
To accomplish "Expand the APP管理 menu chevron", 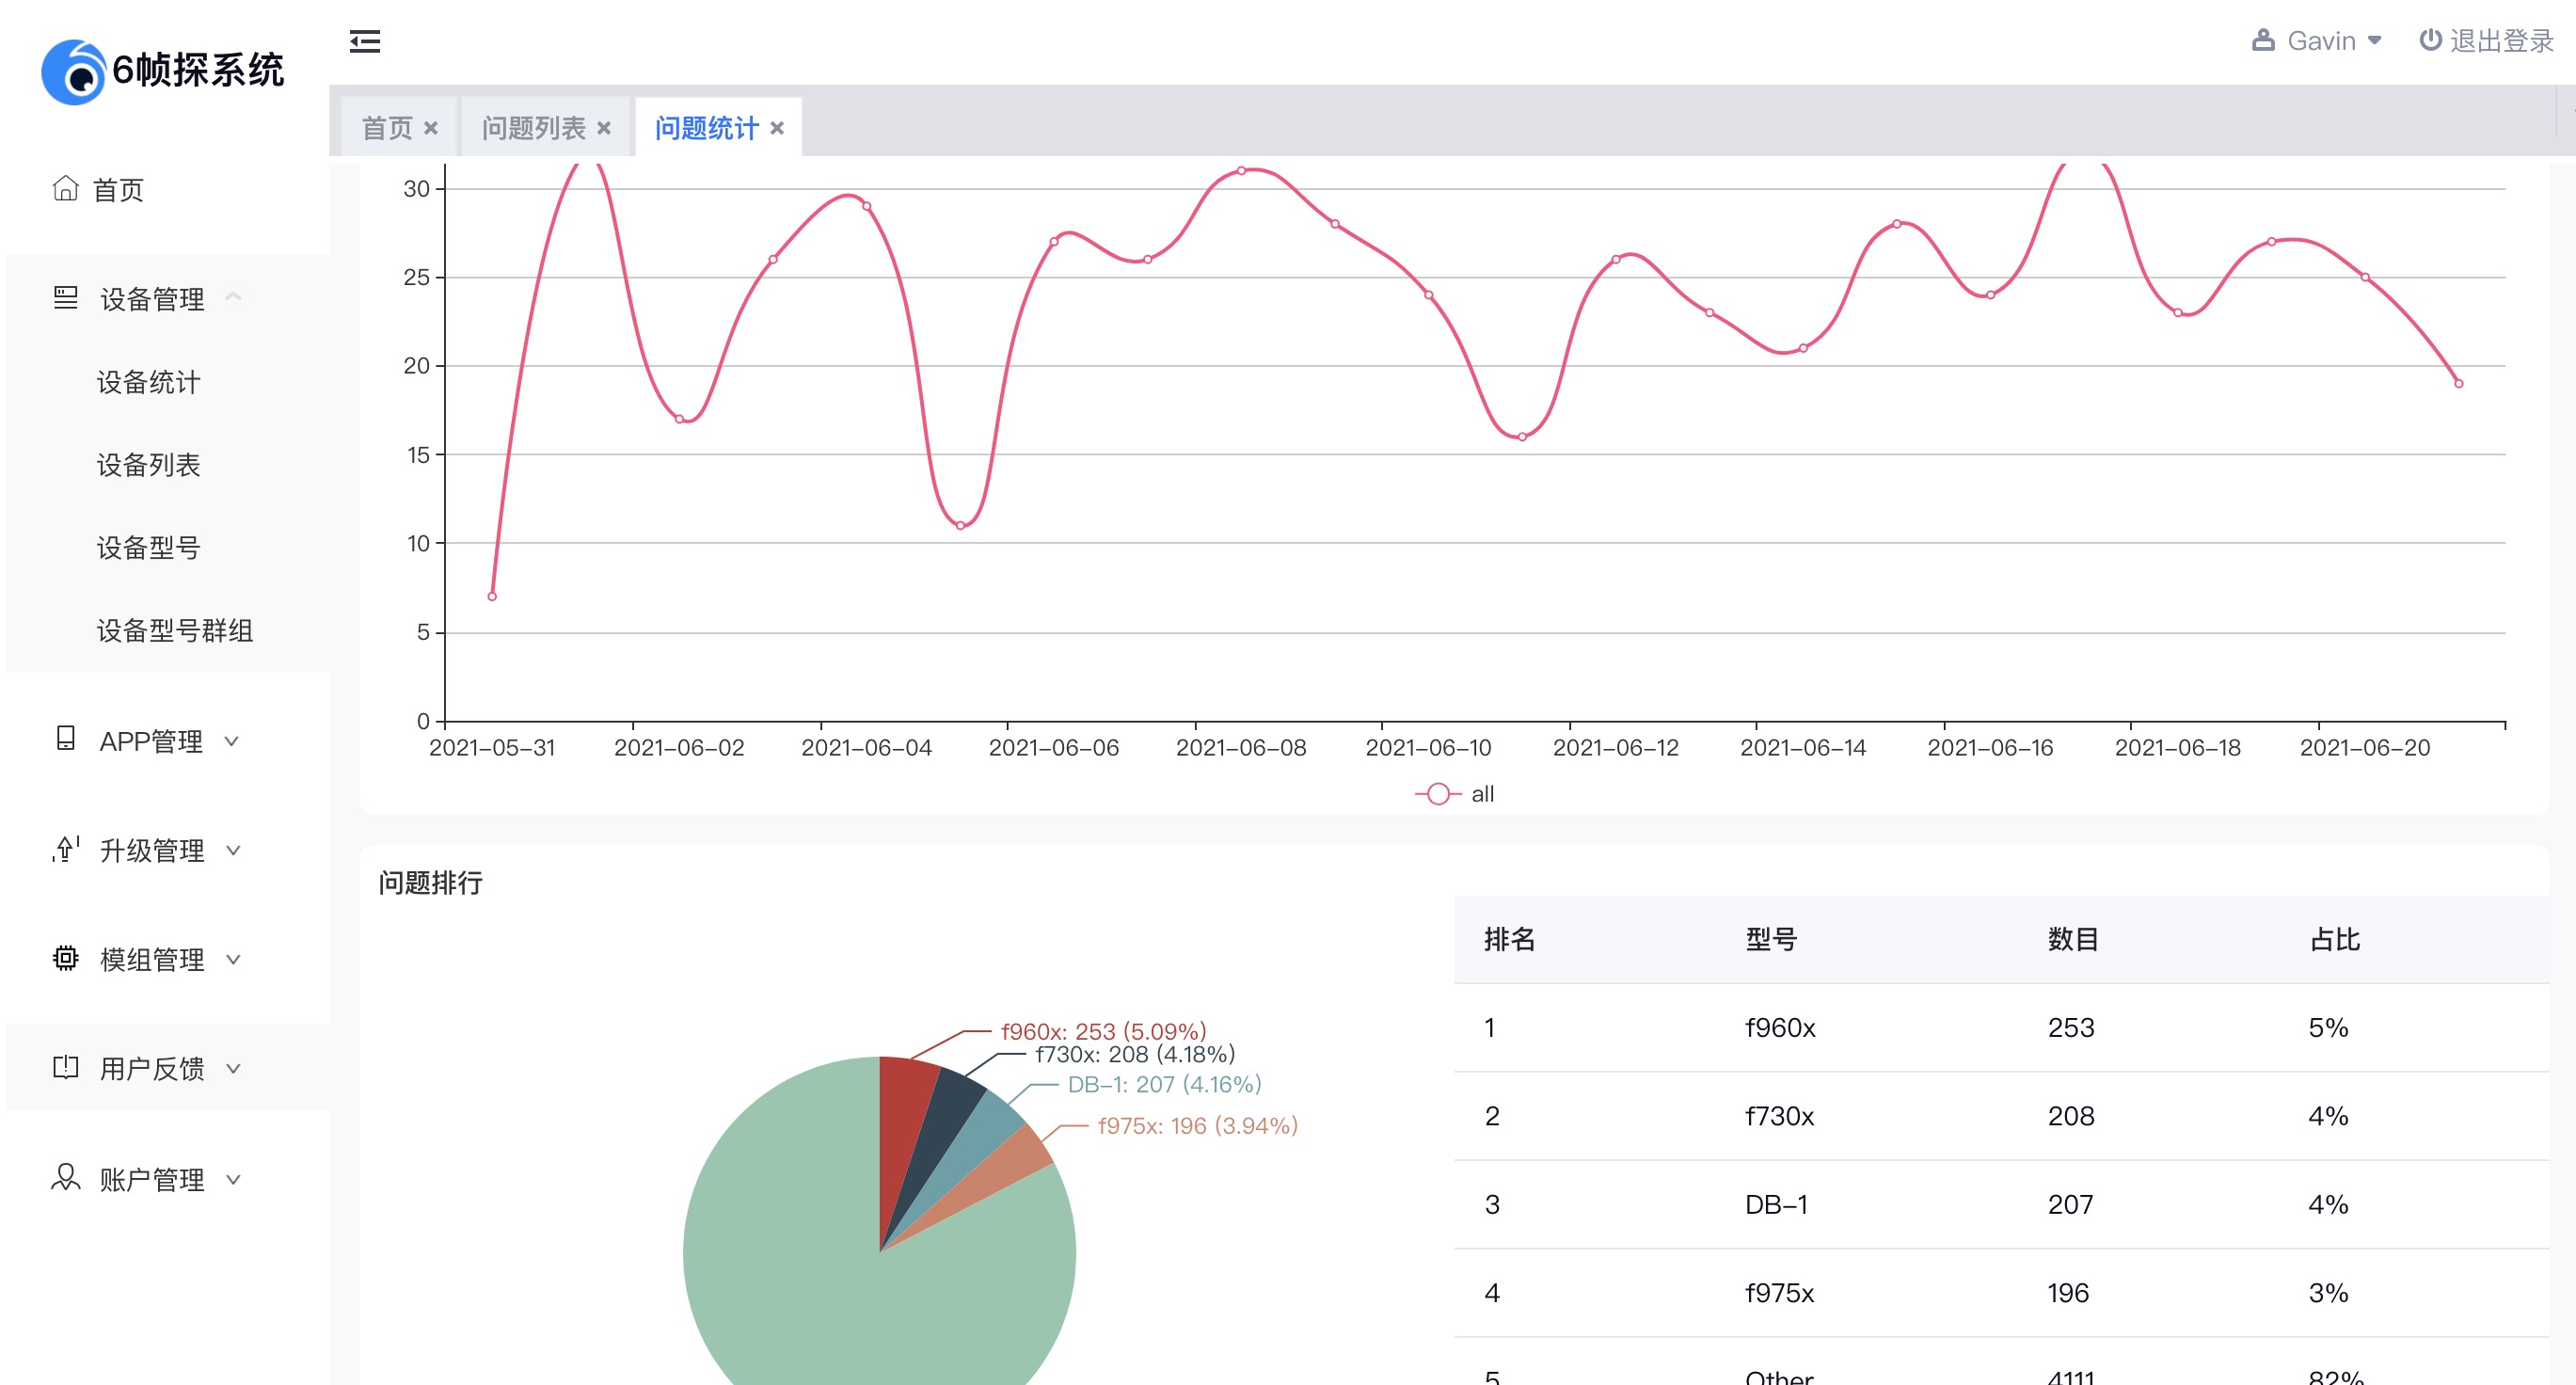I will (x=232, y=741).
